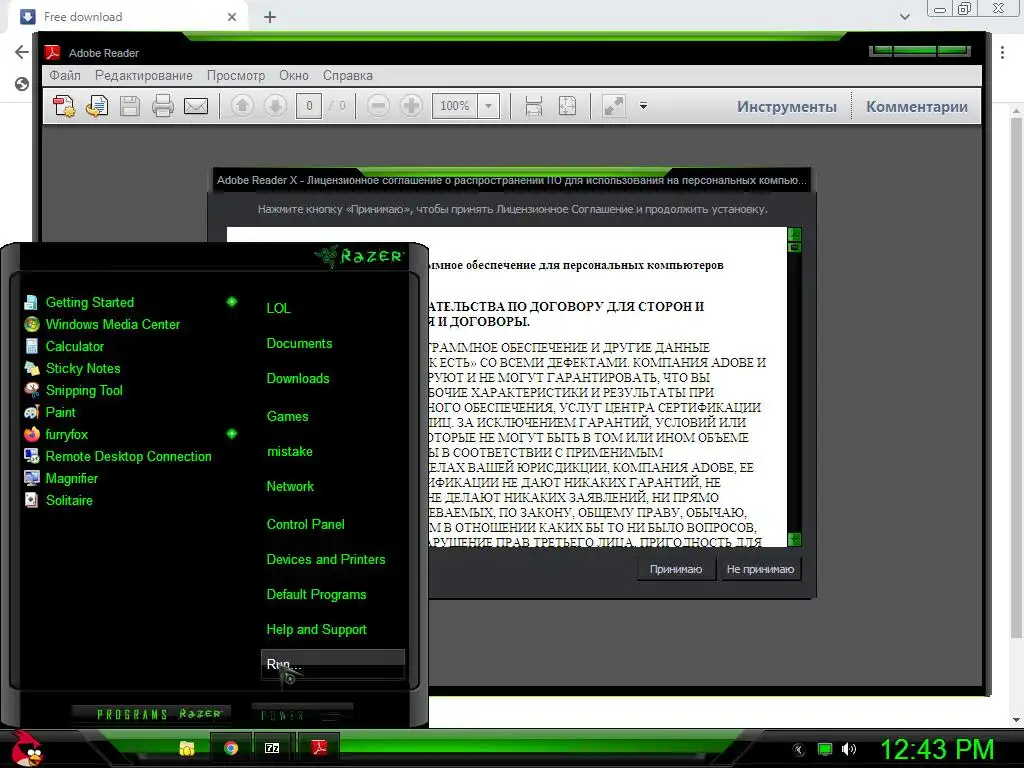Go to next page arrow button

(x=275, y=106)
